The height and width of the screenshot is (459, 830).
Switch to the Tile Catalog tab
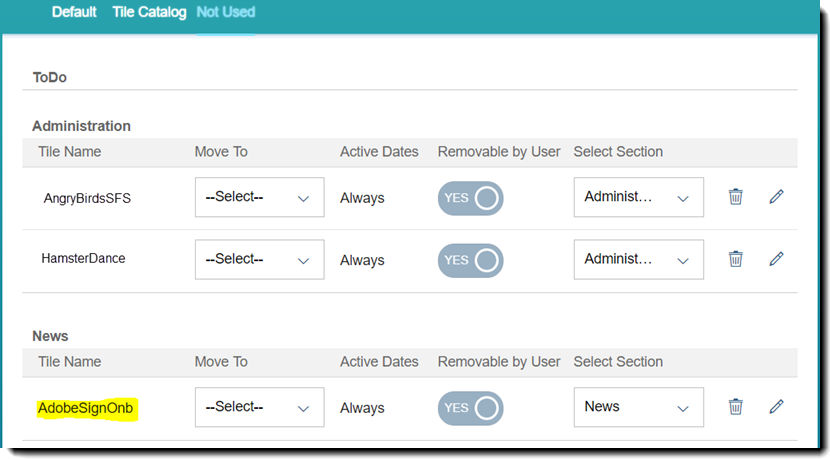click(x=149, y=12)
